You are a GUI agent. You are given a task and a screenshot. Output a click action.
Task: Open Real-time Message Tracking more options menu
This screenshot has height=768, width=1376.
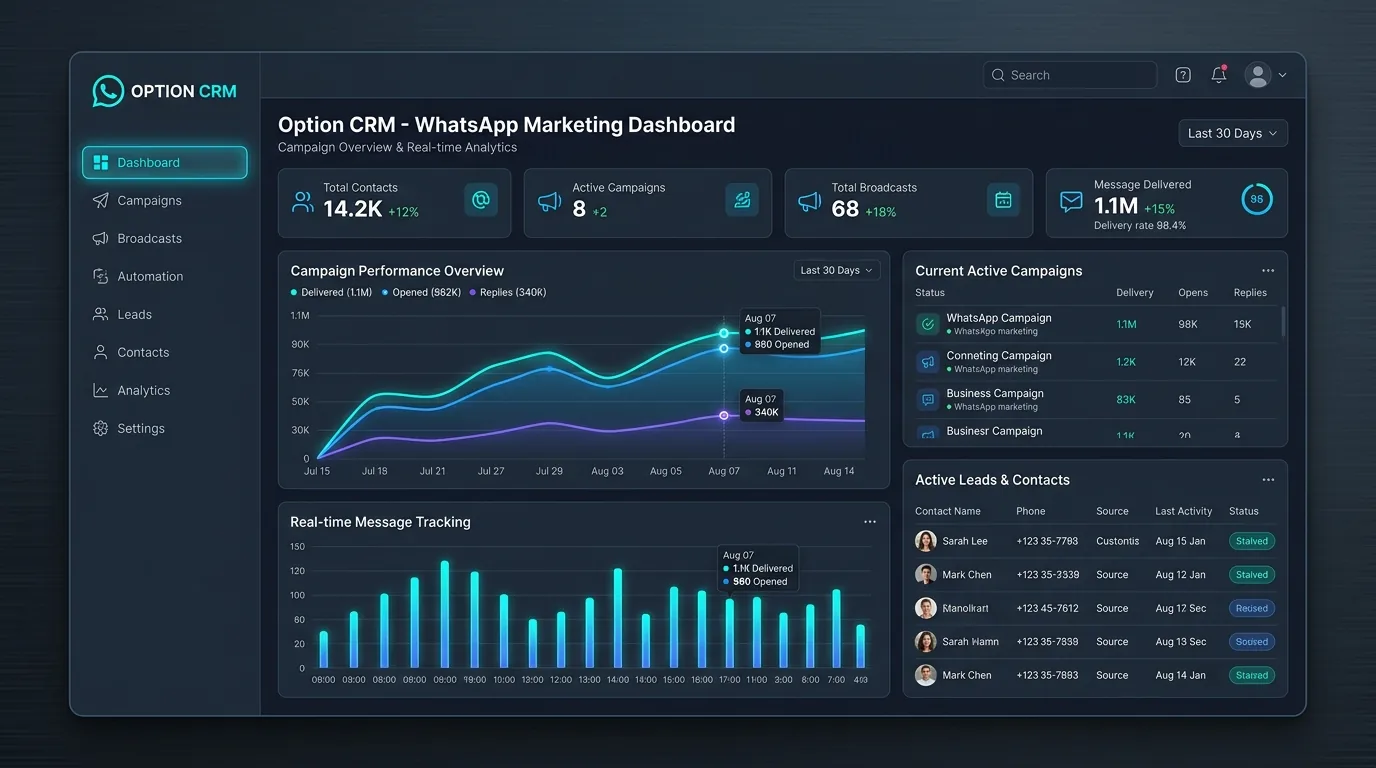tap(870, 522)
